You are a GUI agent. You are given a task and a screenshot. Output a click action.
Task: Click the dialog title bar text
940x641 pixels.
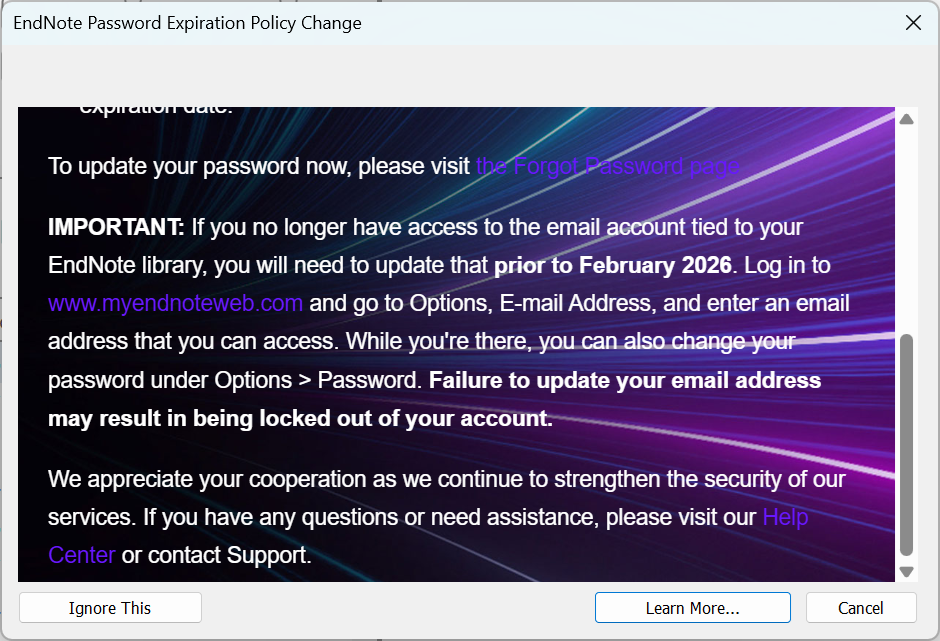pos(187,23)
